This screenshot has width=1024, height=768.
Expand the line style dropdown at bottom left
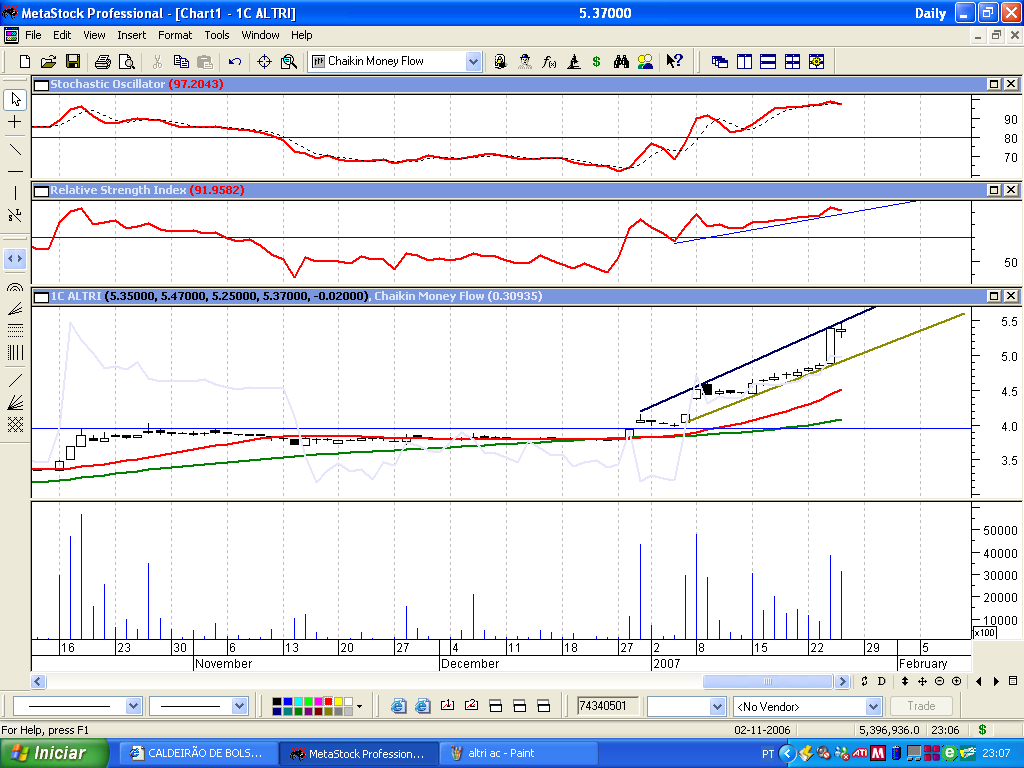click(x=133, y=706)
